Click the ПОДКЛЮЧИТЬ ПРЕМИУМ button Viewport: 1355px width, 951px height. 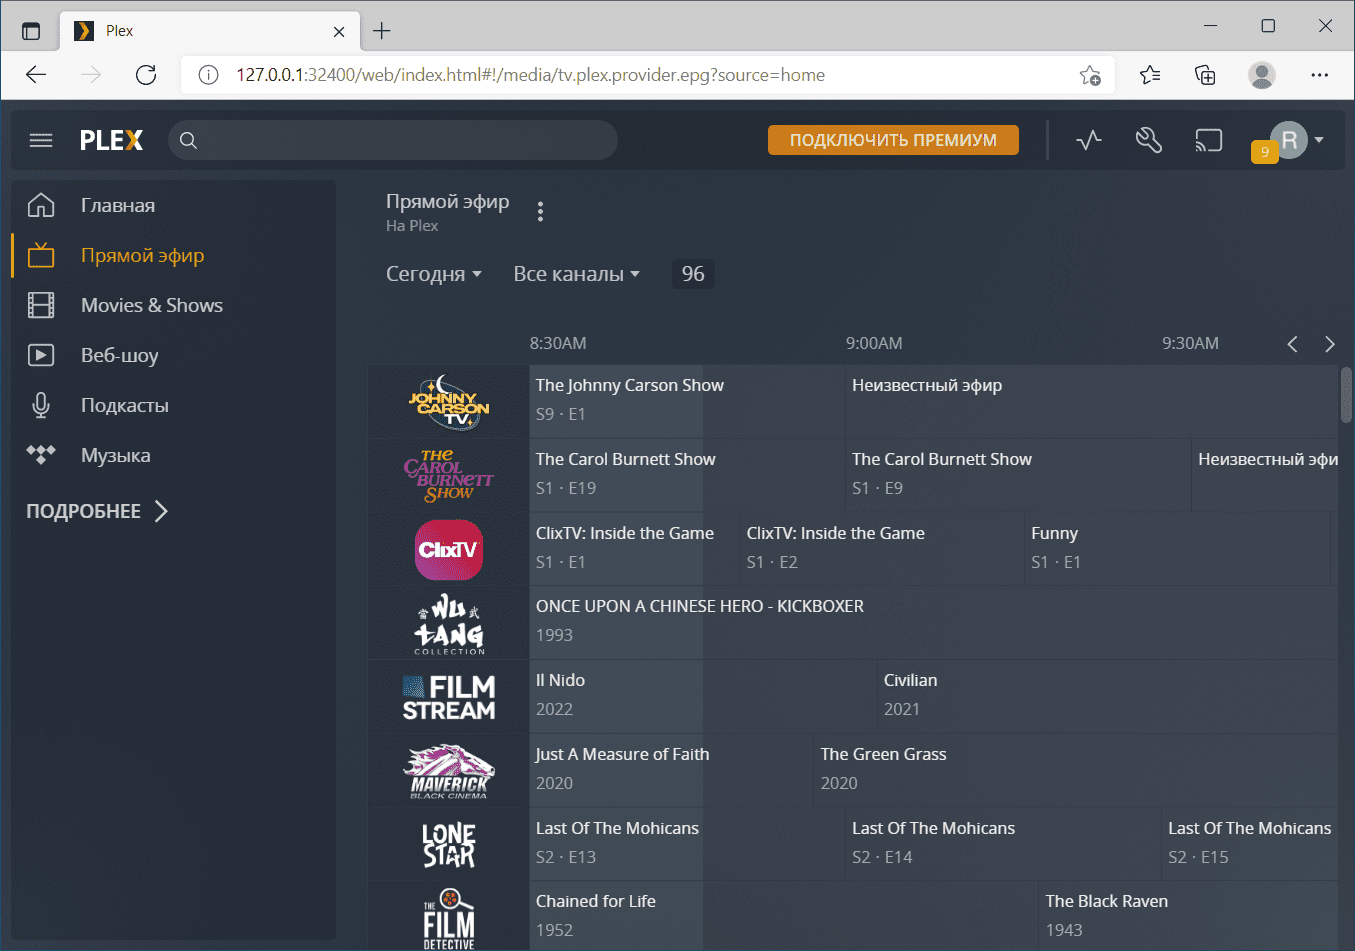(893, 140)
